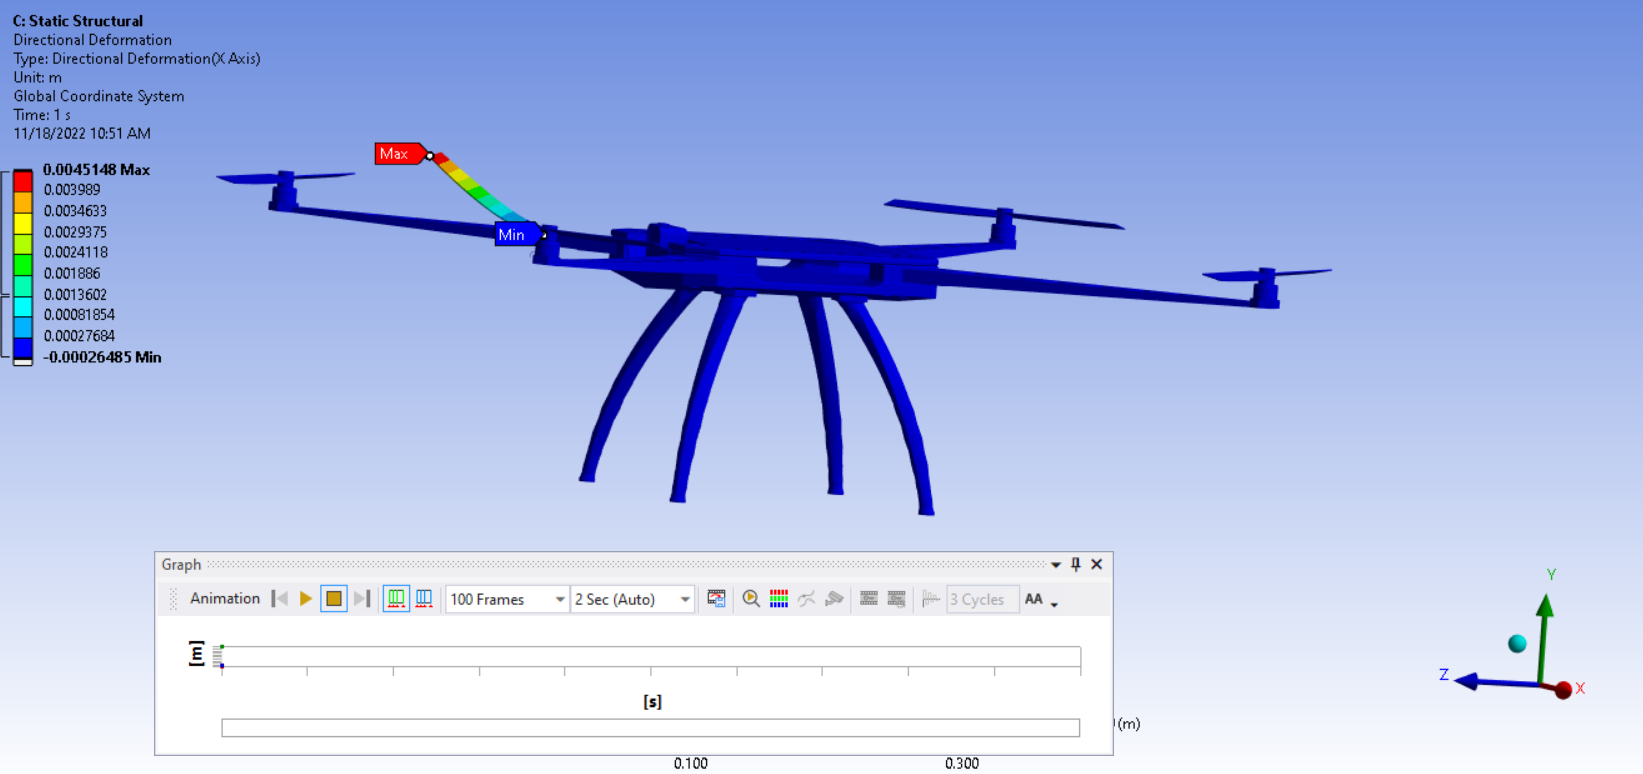Viewport: 1643px width, 774px height.
Task: Toggle Result Sets frames mode (blue icon)
Action: click(x=424, y=599)
